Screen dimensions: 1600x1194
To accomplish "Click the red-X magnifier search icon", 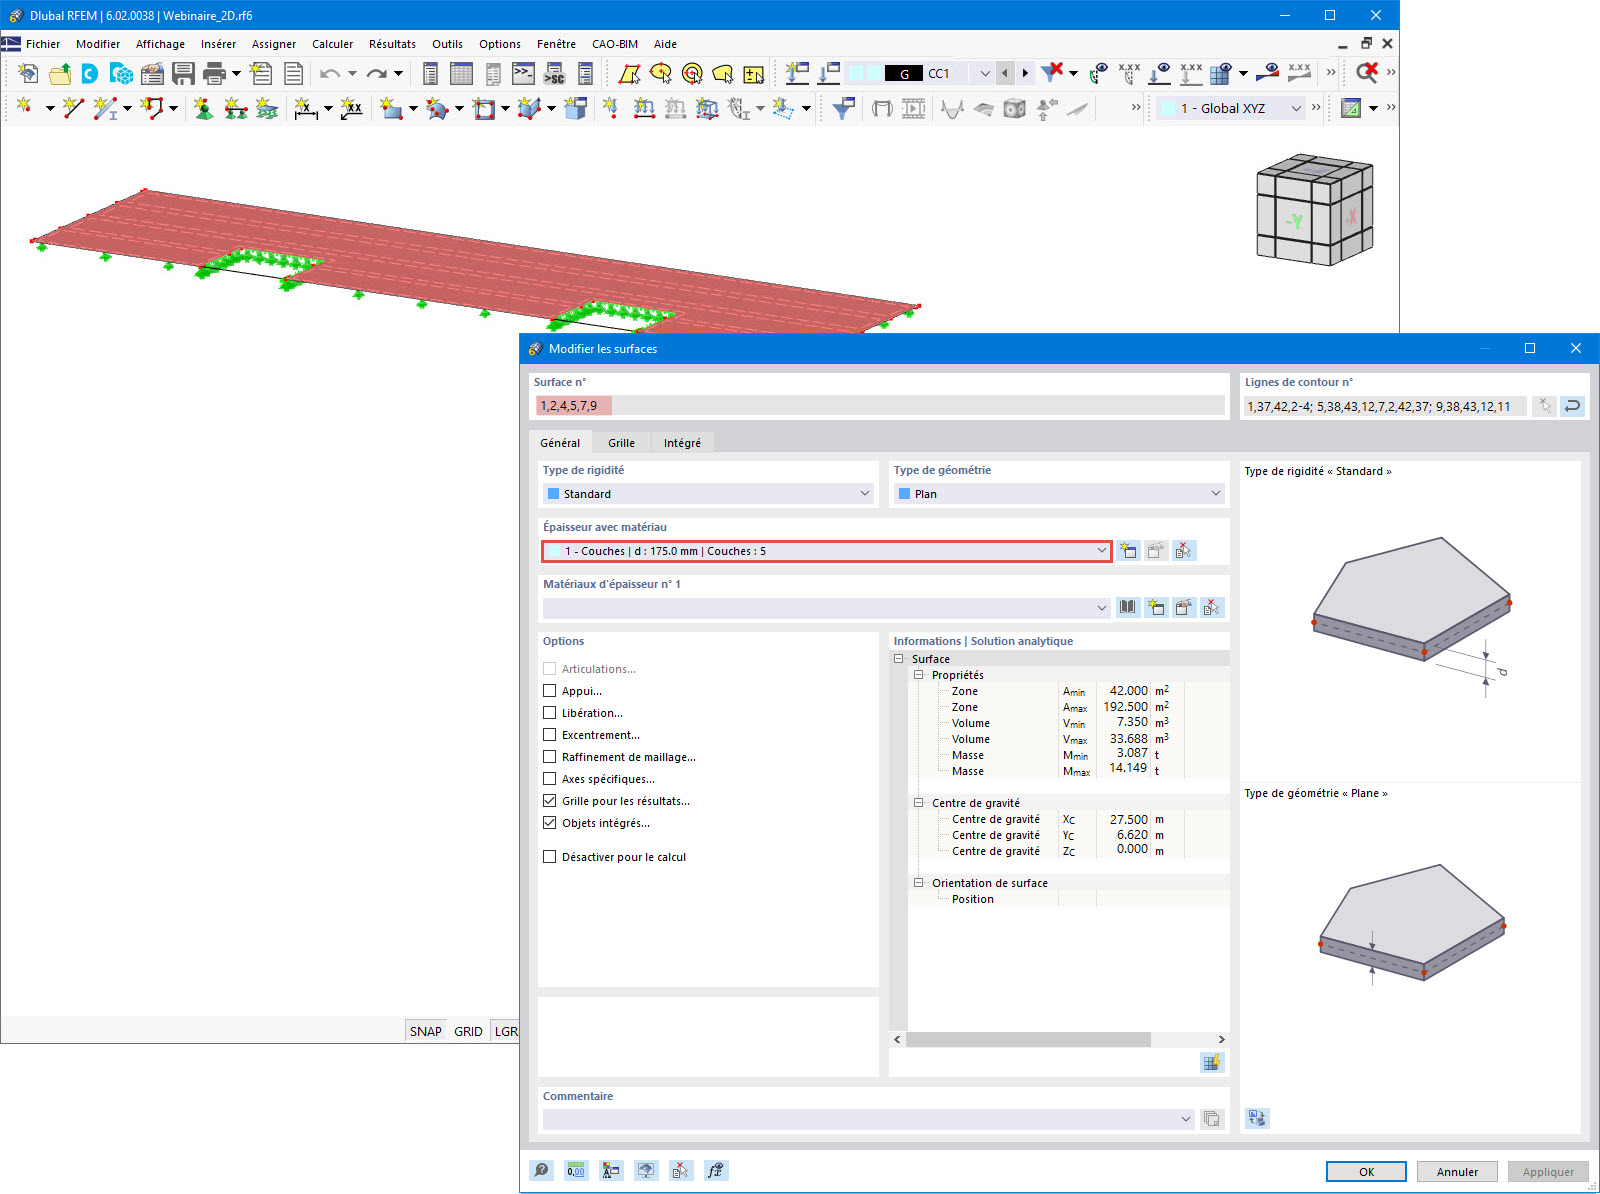I will click(1367, 72).
